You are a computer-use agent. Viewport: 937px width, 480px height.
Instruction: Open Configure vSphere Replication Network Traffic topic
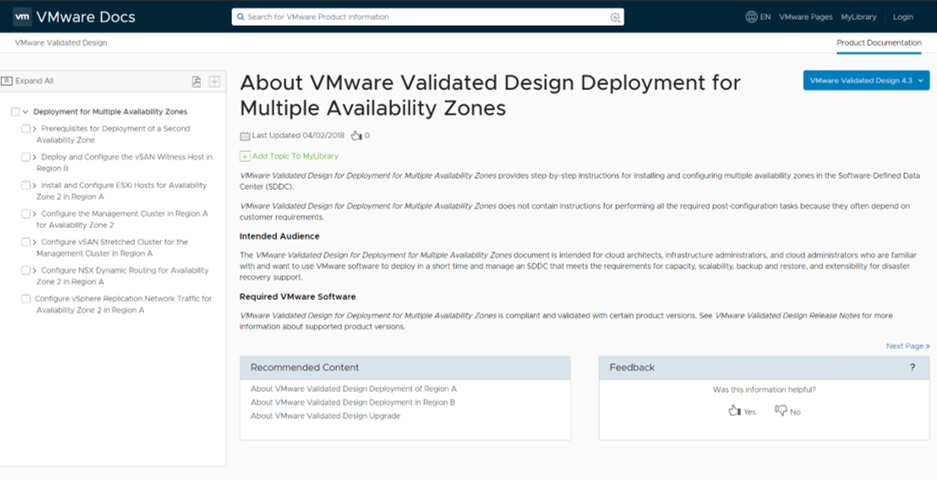[x=123, y=304]
